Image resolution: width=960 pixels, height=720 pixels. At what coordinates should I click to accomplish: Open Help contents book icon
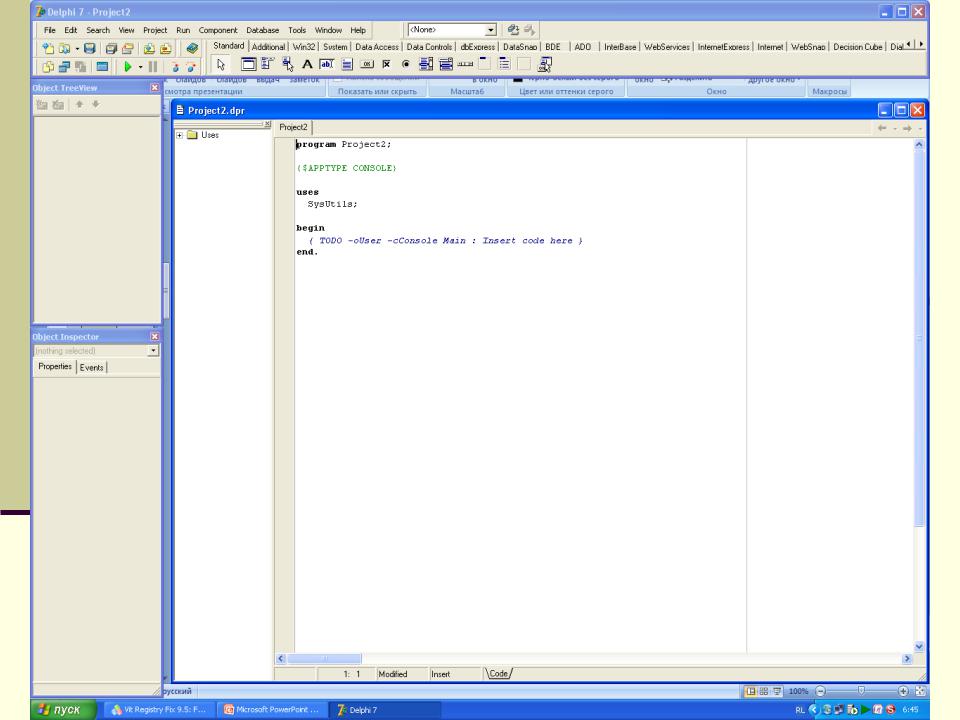(x=192, y=48)
